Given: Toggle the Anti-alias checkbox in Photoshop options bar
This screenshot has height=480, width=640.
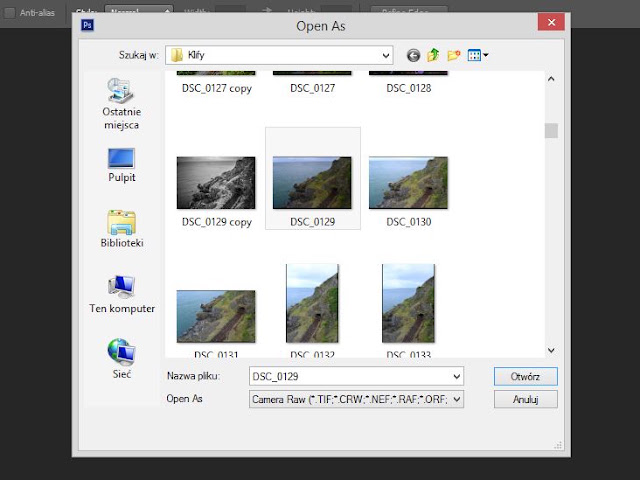Looking at the screenshot, I should (x=9, y=13).
